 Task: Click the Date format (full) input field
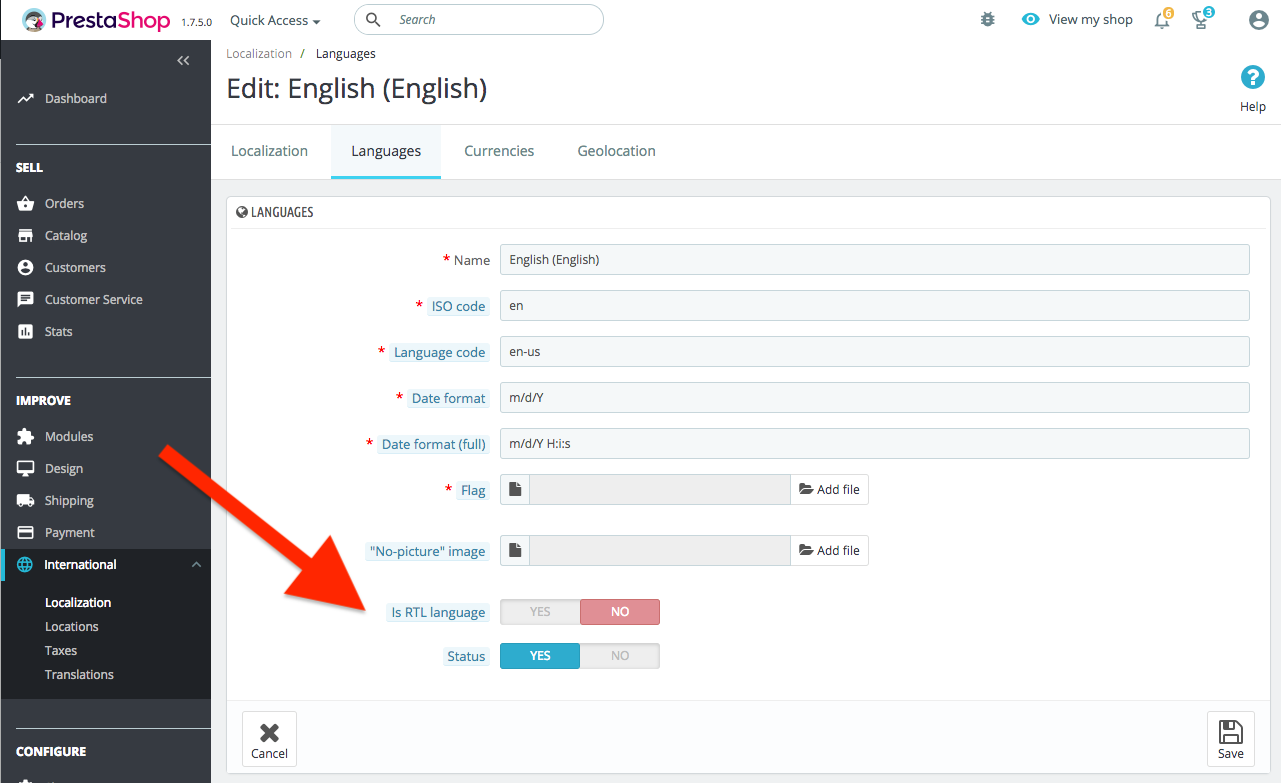(x=875, y=444)
